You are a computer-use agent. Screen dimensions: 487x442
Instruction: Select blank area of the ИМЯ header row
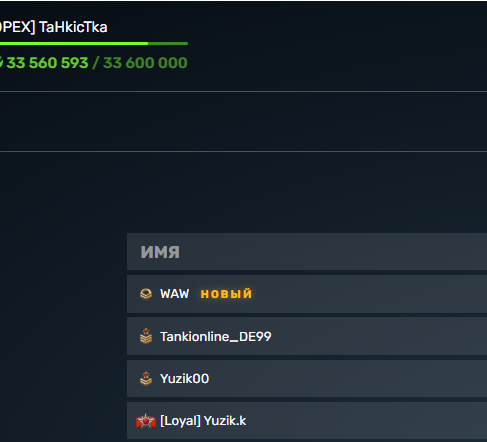click(333, 252)
